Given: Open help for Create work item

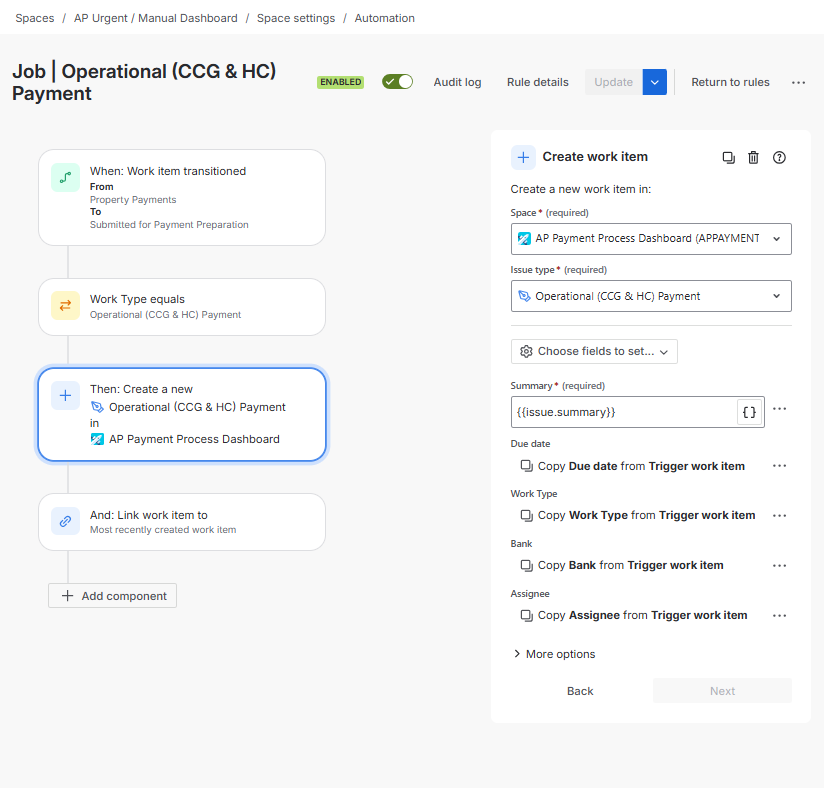Looking at the screenshot, I should pos(779,157).
